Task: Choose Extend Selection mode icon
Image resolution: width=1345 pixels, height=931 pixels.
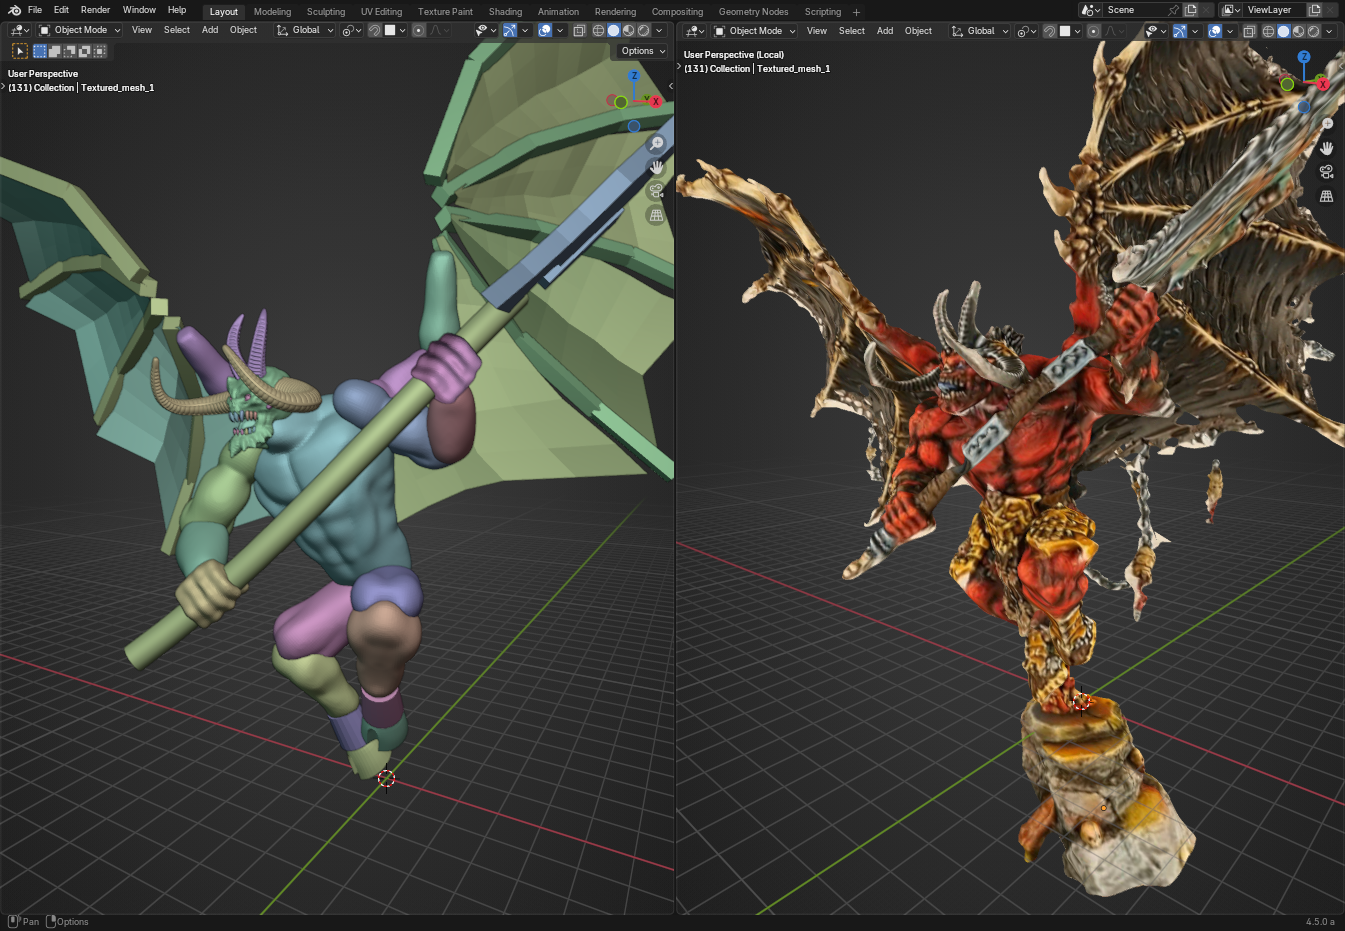Action: [55, 51]
